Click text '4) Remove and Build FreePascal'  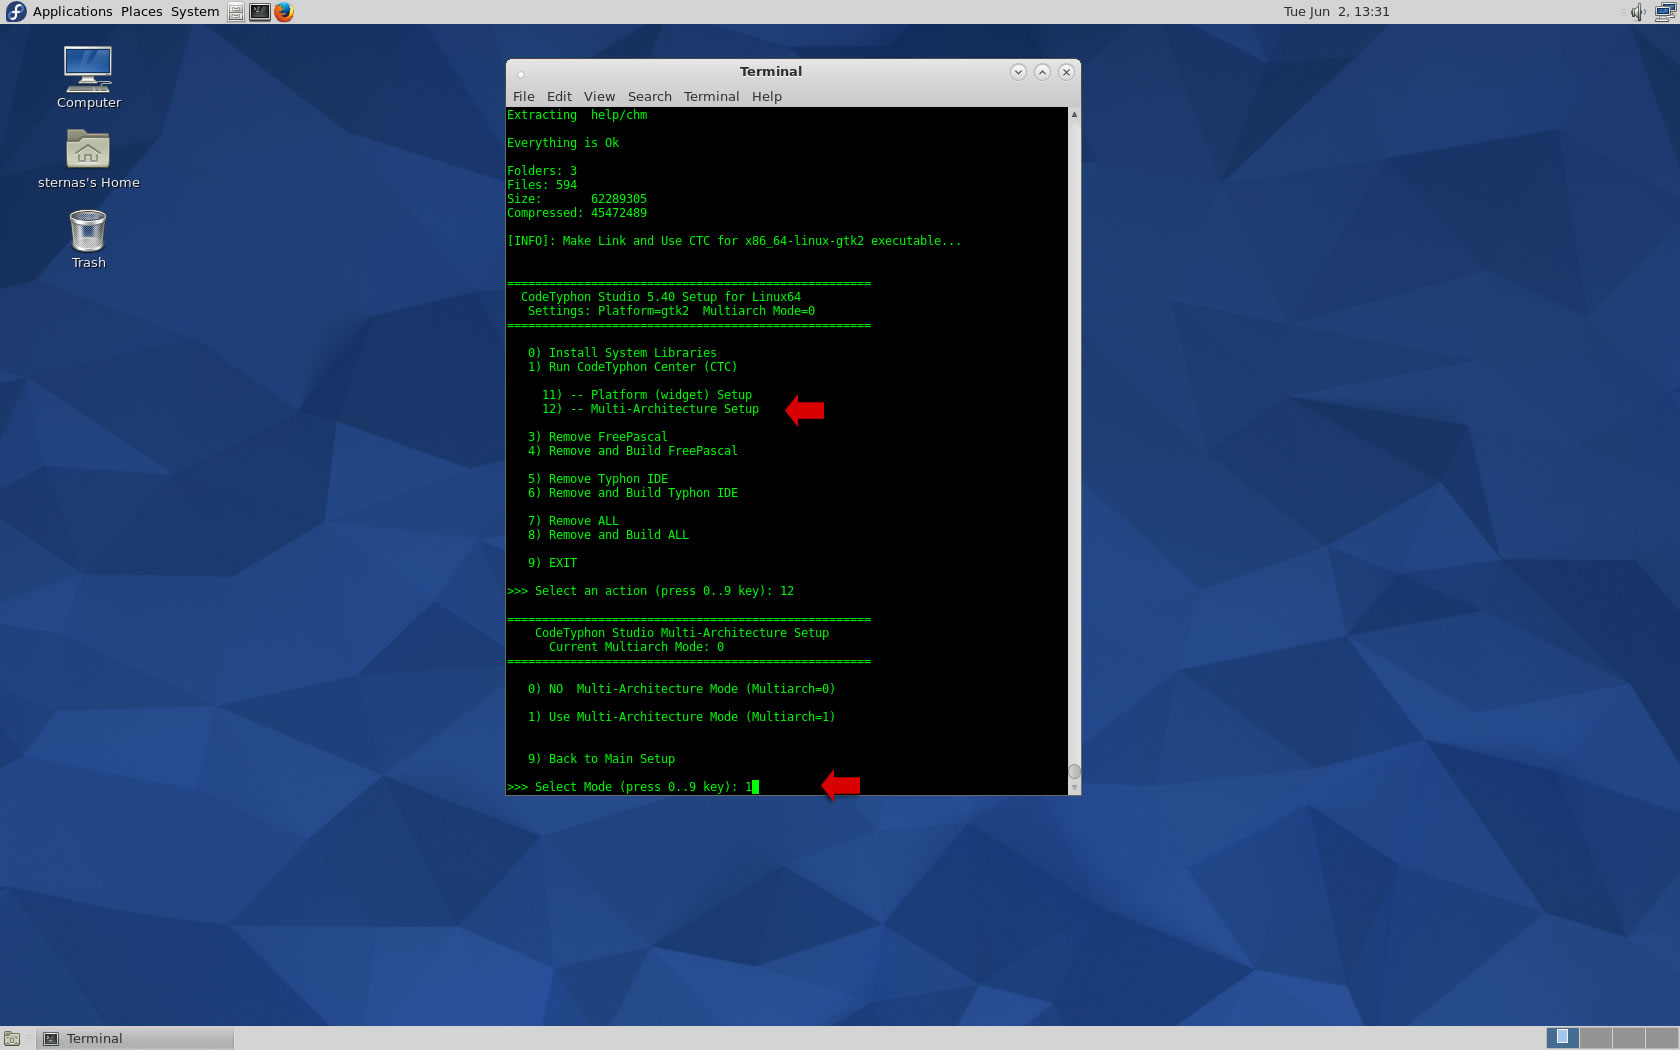pyautogui.click(x=633, y=451)
